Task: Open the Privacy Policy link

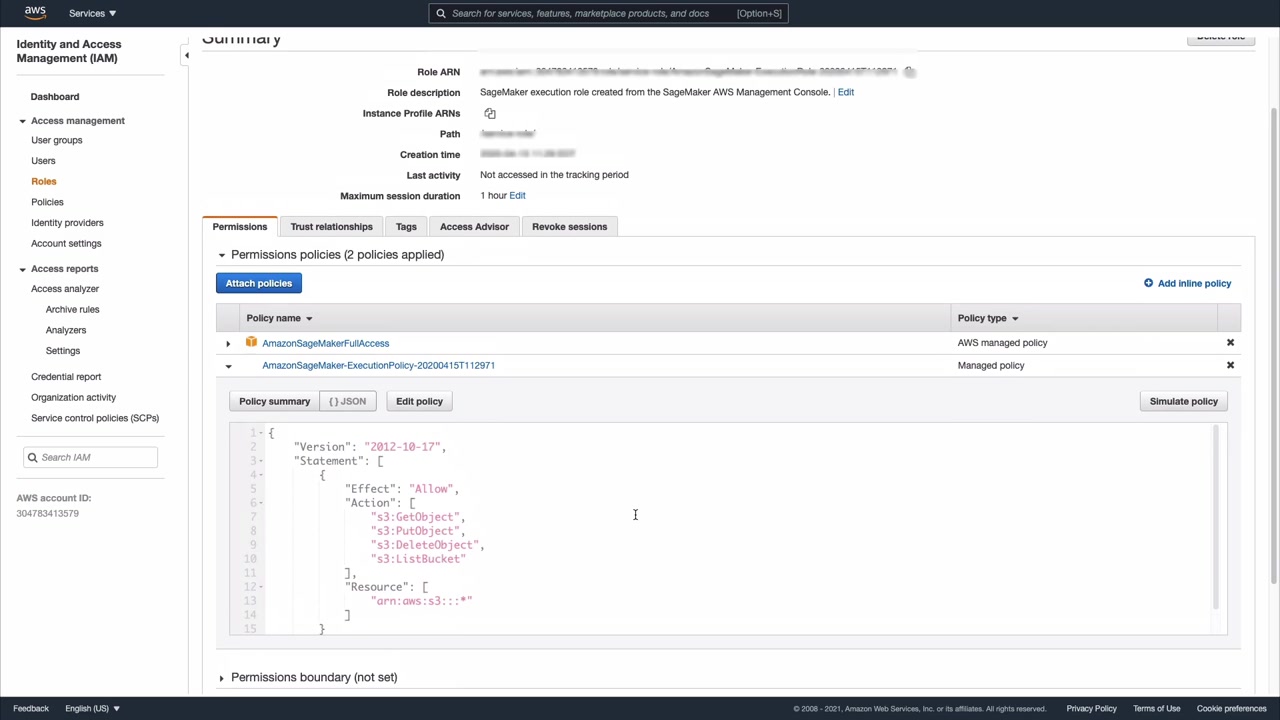Action: coord(1092,709)
